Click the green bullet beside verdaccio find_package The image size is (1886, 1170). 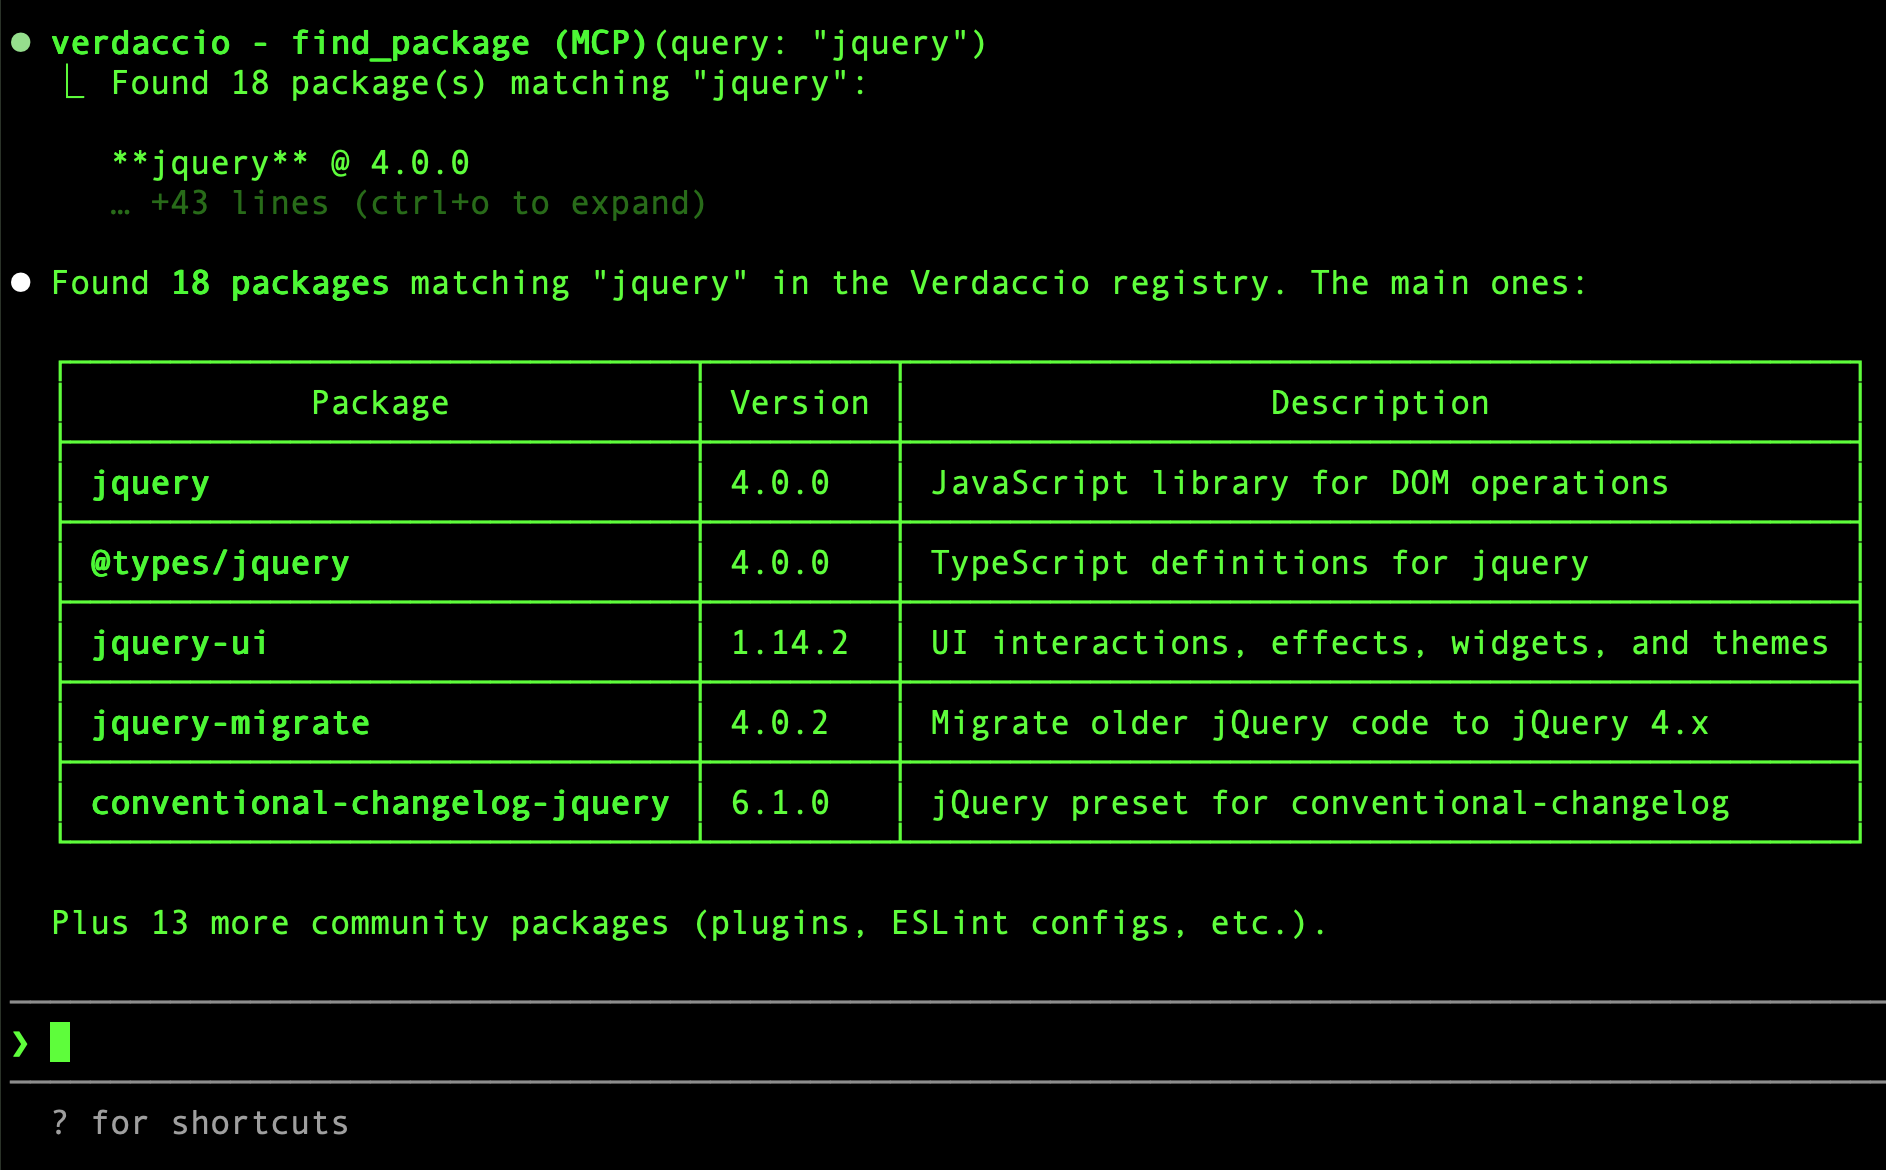pos(21,43)
